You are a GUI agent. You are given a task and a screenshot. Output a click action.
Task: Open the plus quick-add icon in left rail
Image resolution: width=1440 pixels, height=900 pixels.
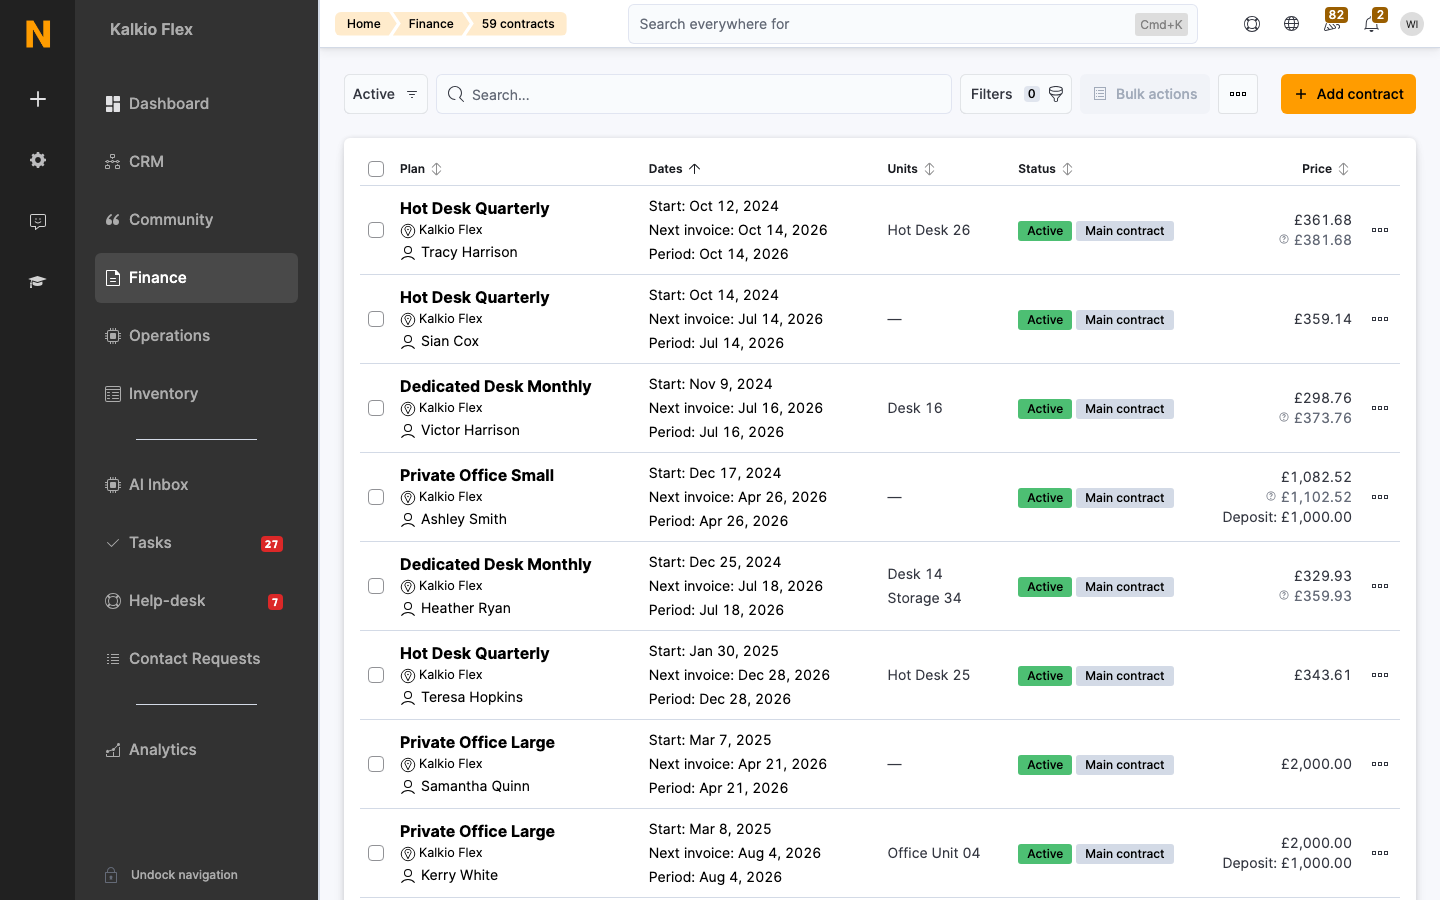coord(38,99)
